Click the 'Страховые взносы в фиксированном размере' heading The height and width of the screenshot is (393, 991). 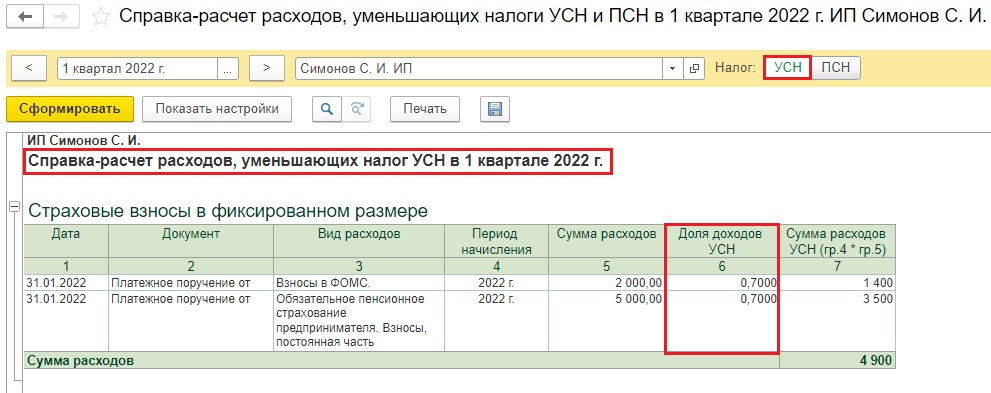coord(228,210)
